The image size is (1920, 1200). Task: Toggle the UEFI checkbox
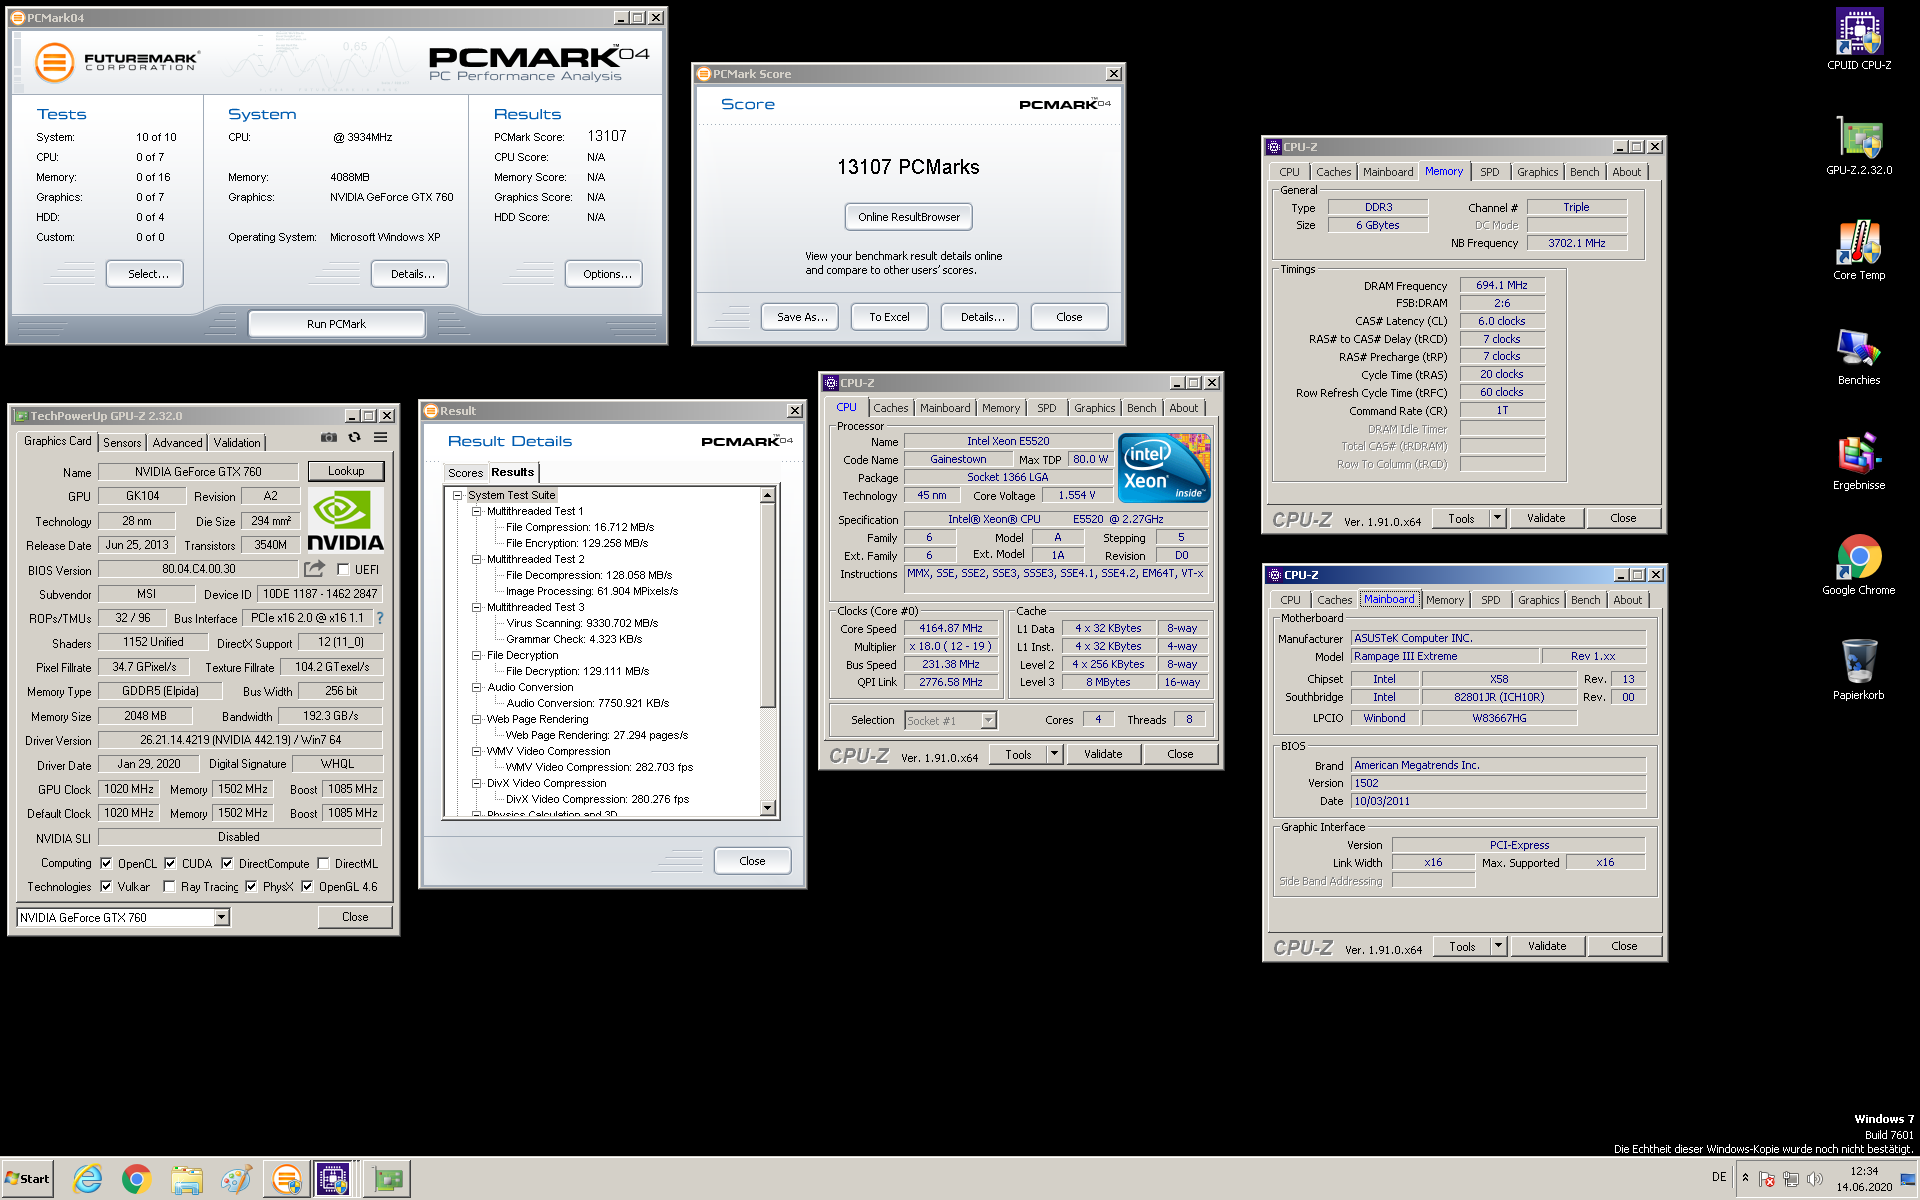343,570
